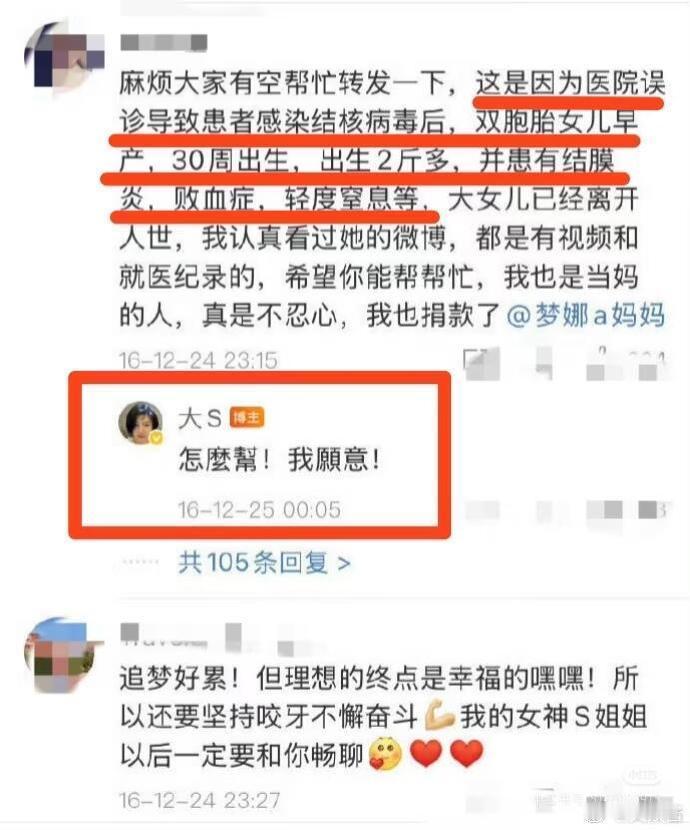
Task: Select 大S's reply text 怎麼幫！我願意！
Action: 280,459
